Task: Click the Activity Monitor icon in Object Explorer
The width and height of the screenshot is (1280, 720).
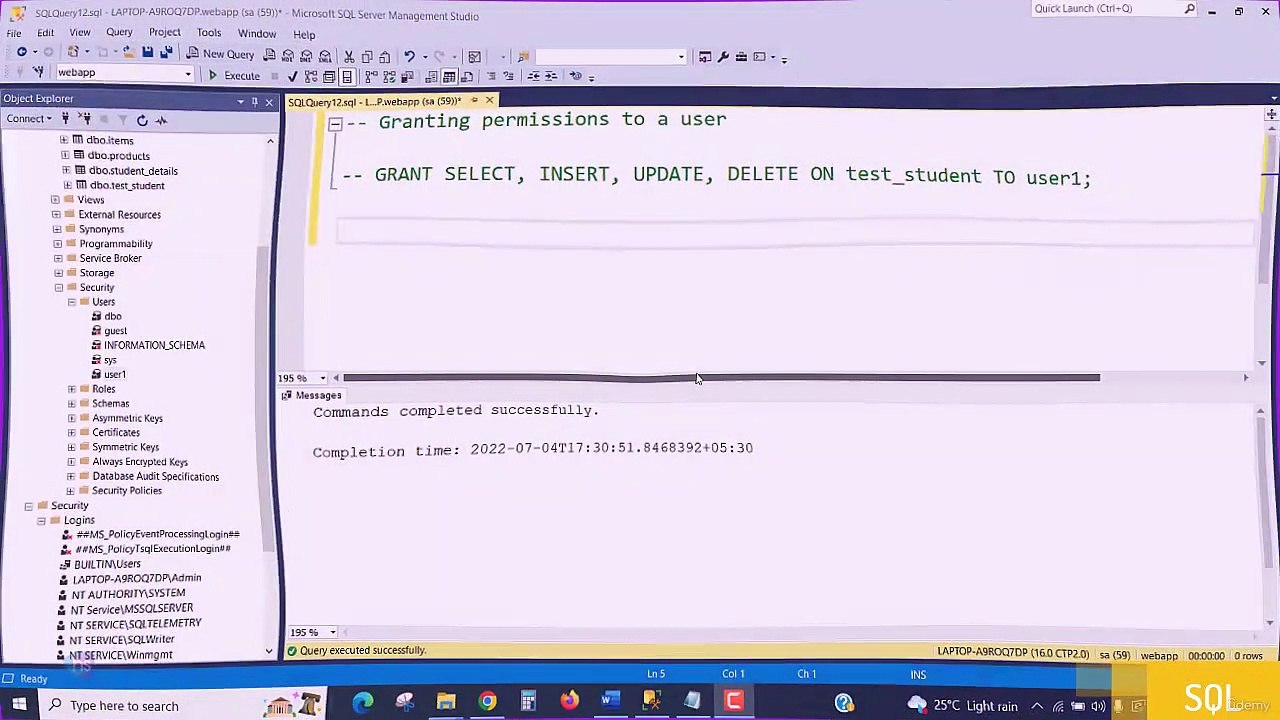Action: [161, 120]
